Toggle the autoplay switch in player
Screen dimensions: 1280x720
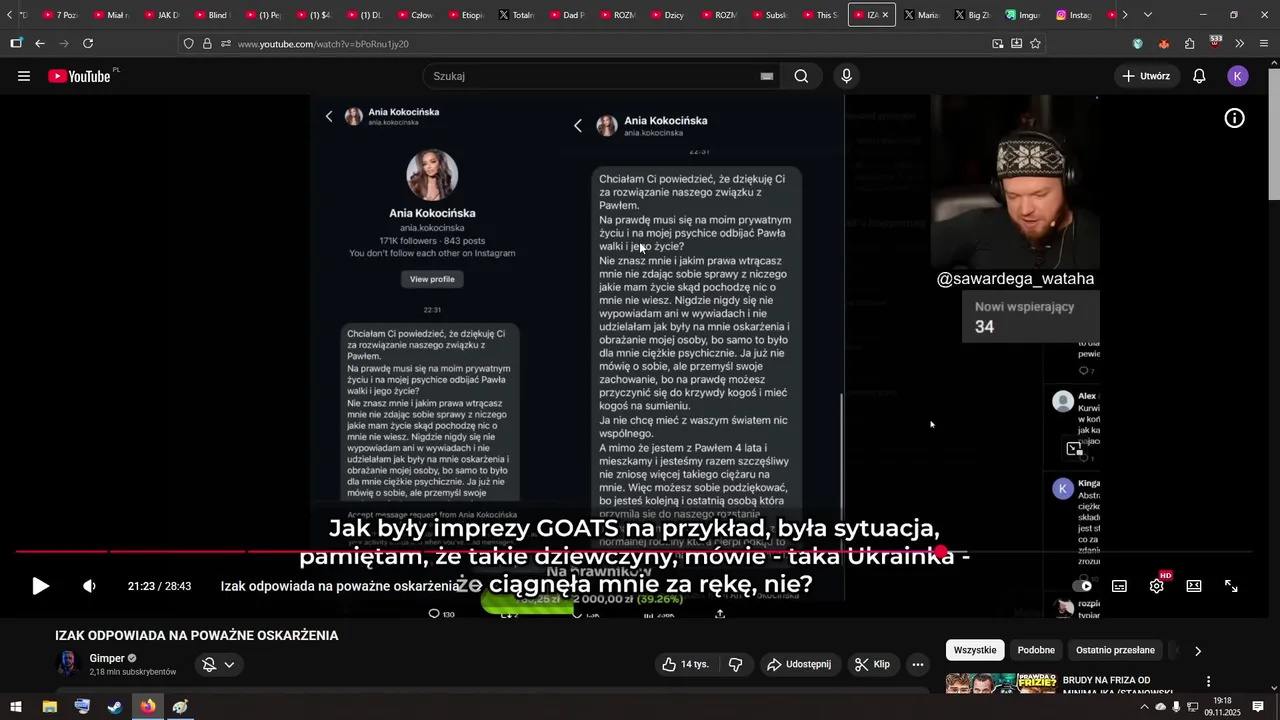1082,586
